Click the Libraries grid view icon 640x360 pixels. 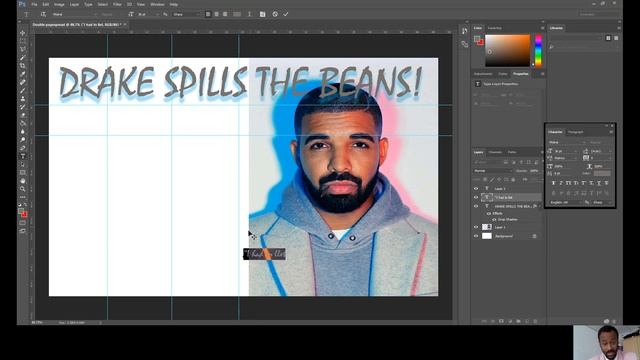608,38
